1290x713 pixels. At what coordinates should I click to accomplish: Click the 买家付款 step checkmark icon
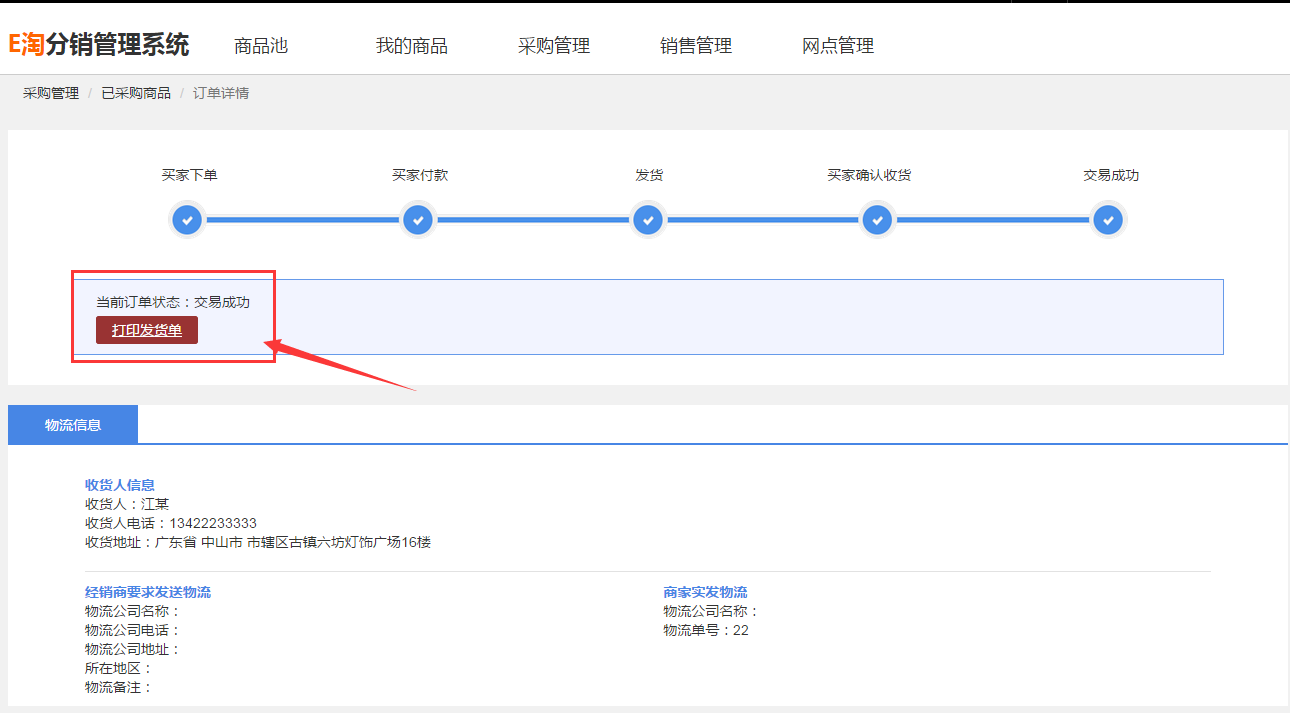coord(419,220)
